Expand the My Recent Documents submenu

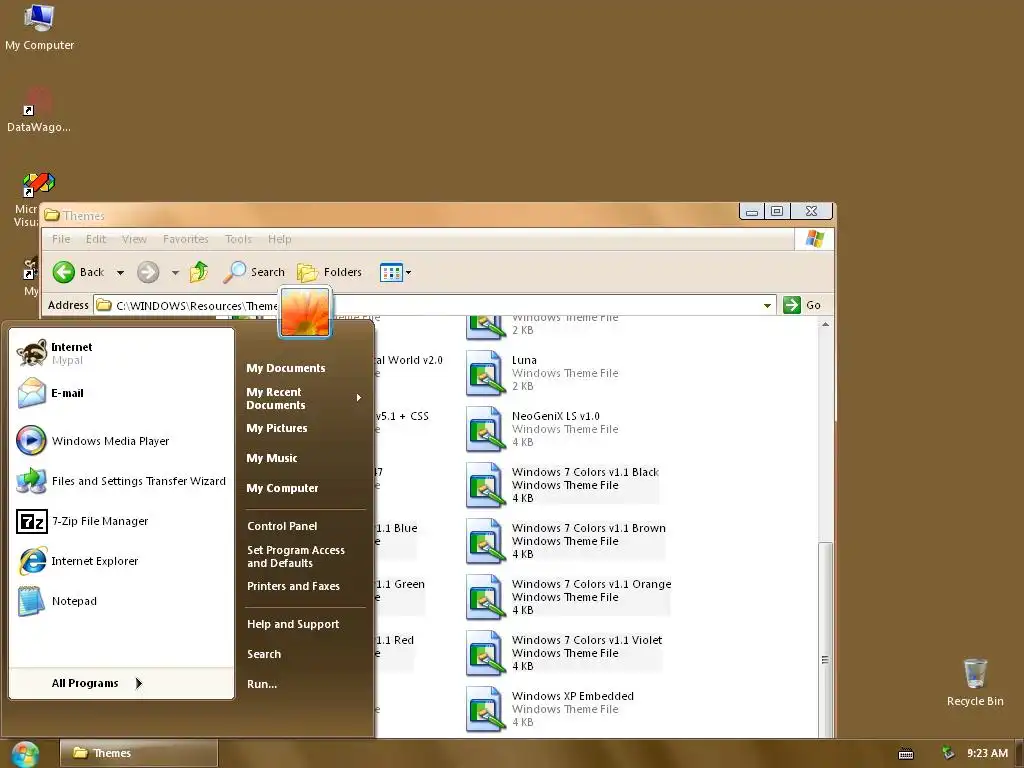coord(304,398)
